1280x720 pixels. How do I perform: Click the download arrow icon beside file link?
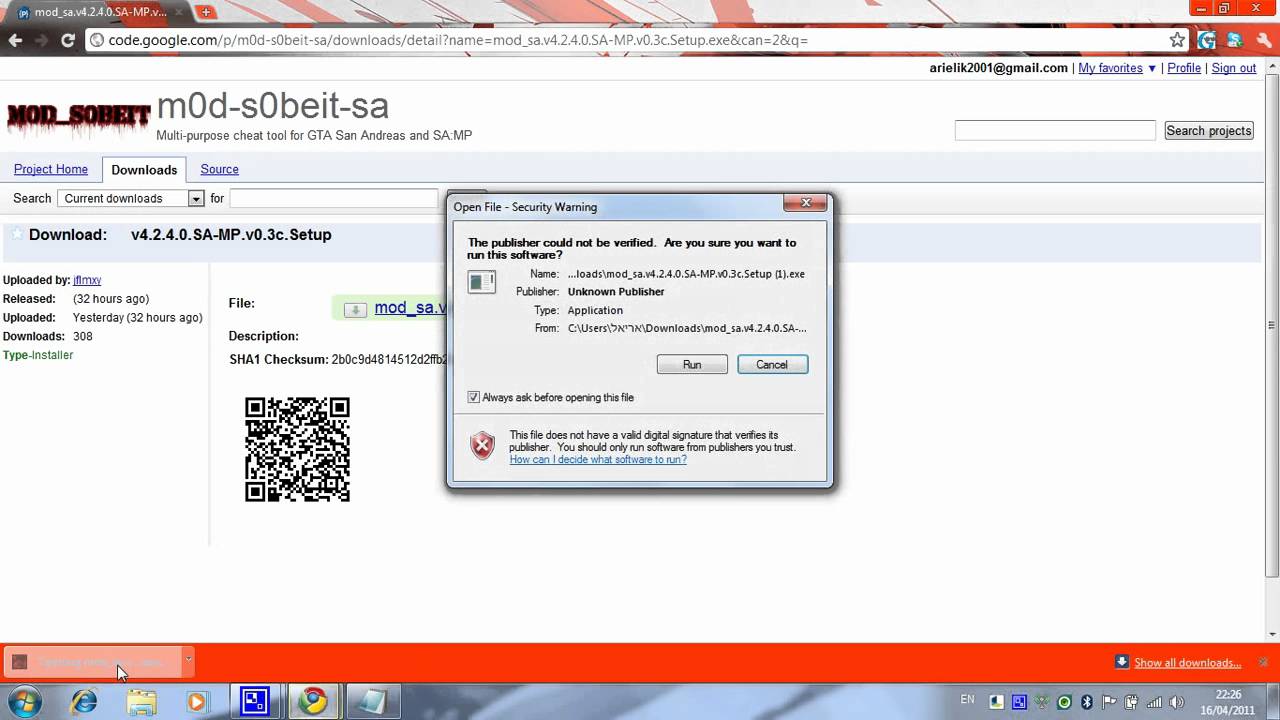click(x=354, y=309)
